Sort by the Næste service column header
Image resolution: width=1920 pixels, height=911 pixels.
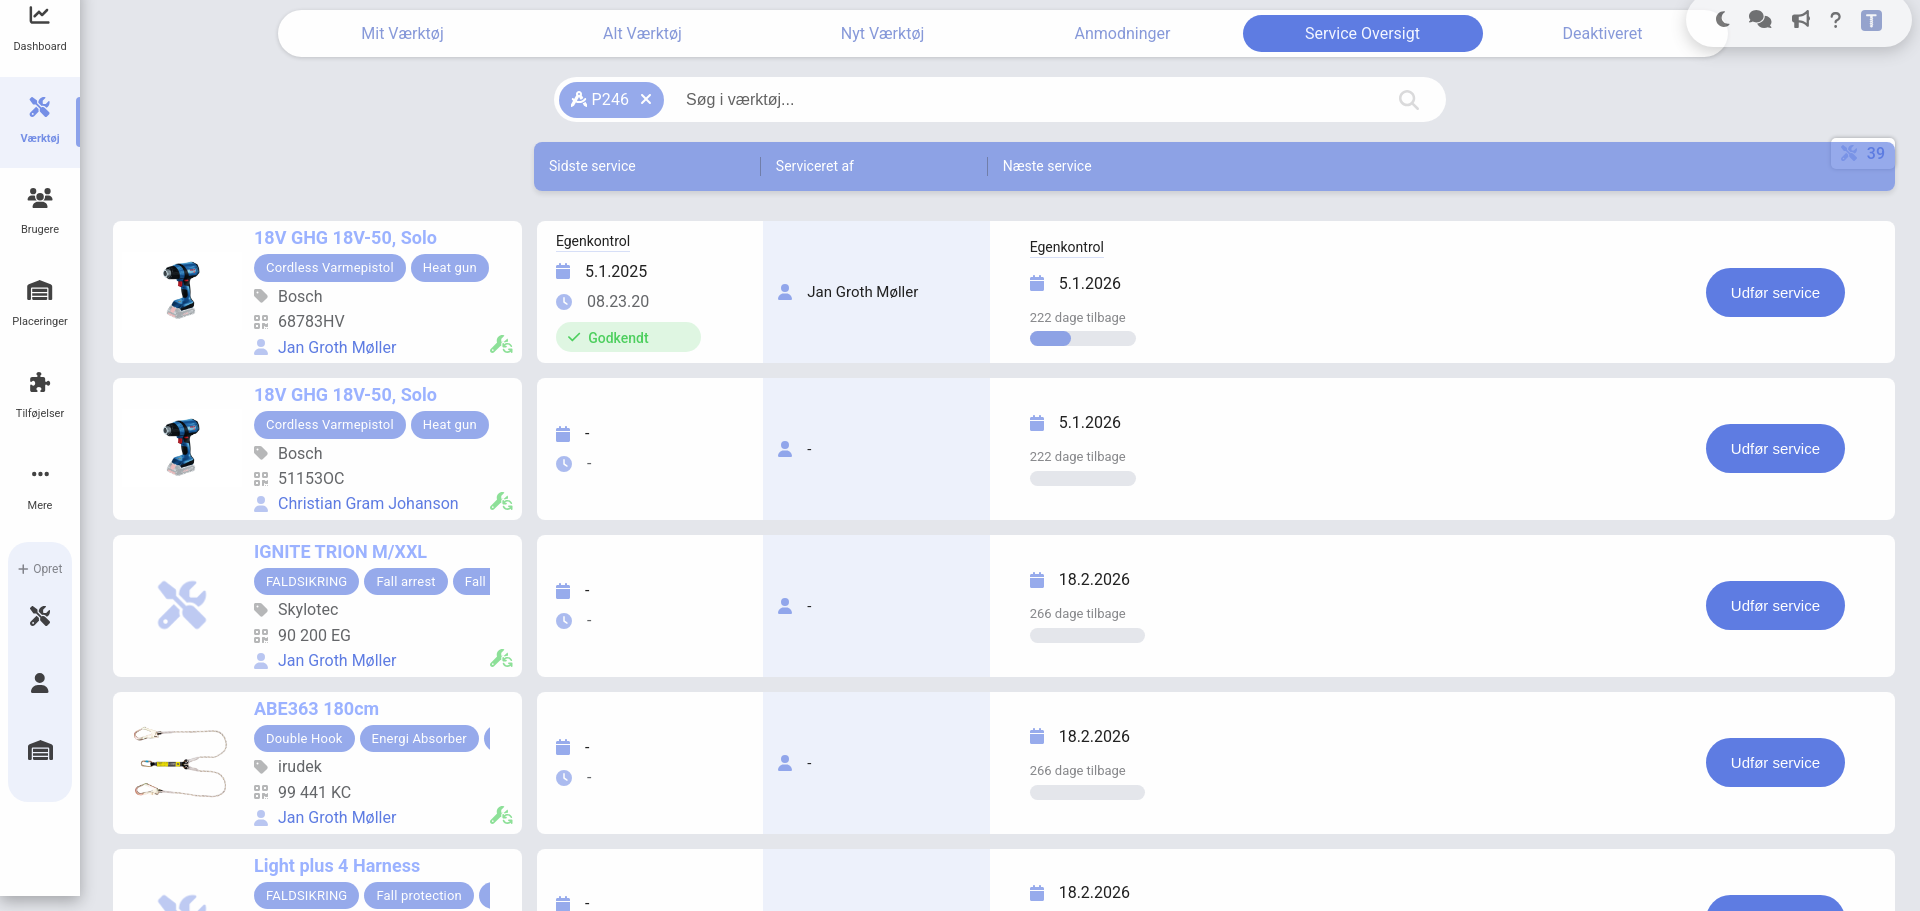point(1047,166)
